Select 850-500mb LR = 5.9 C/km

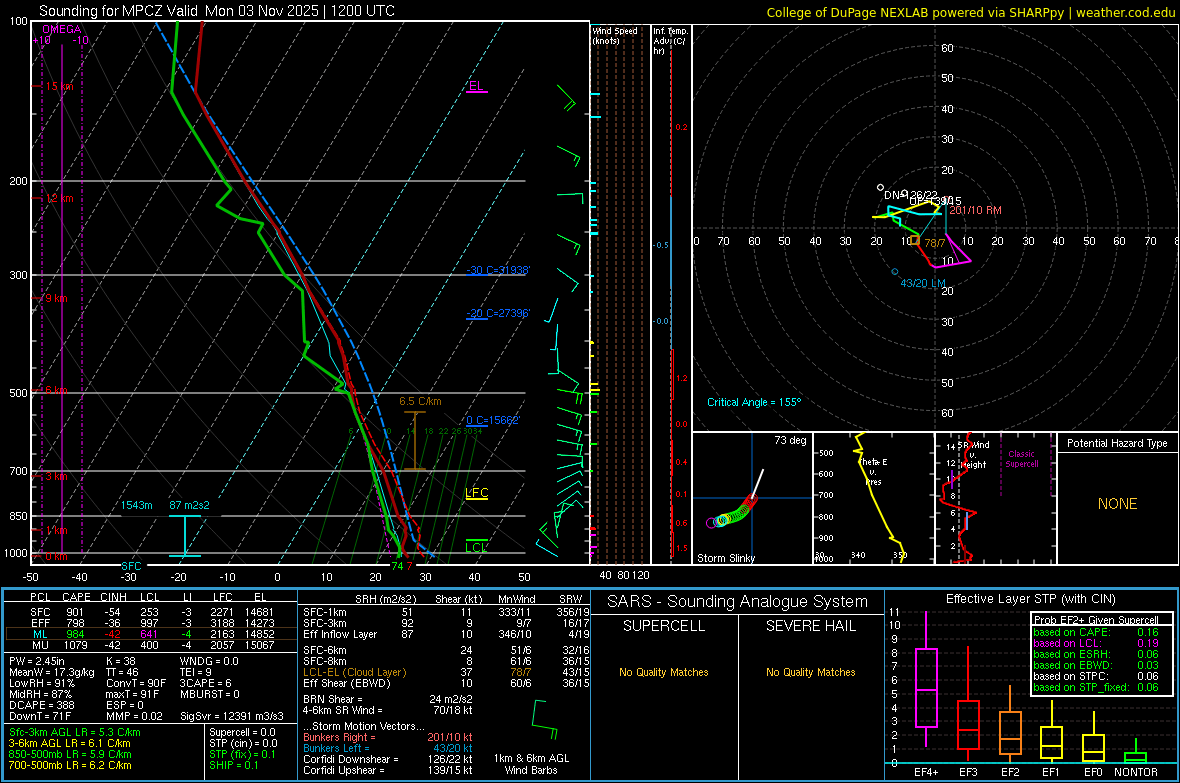tap(70, 754)
